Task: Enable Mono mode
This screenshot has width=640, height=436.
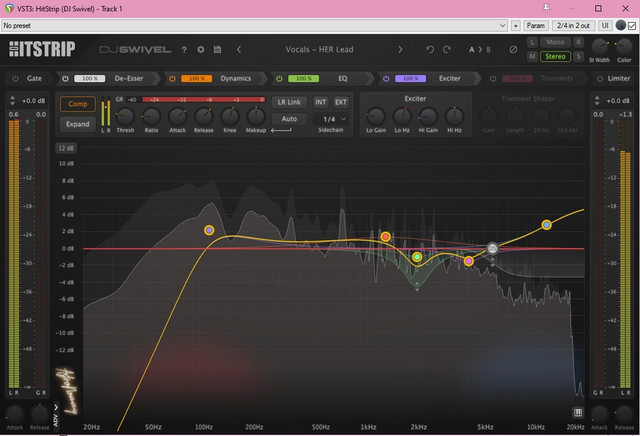Action: pos(555,42)
